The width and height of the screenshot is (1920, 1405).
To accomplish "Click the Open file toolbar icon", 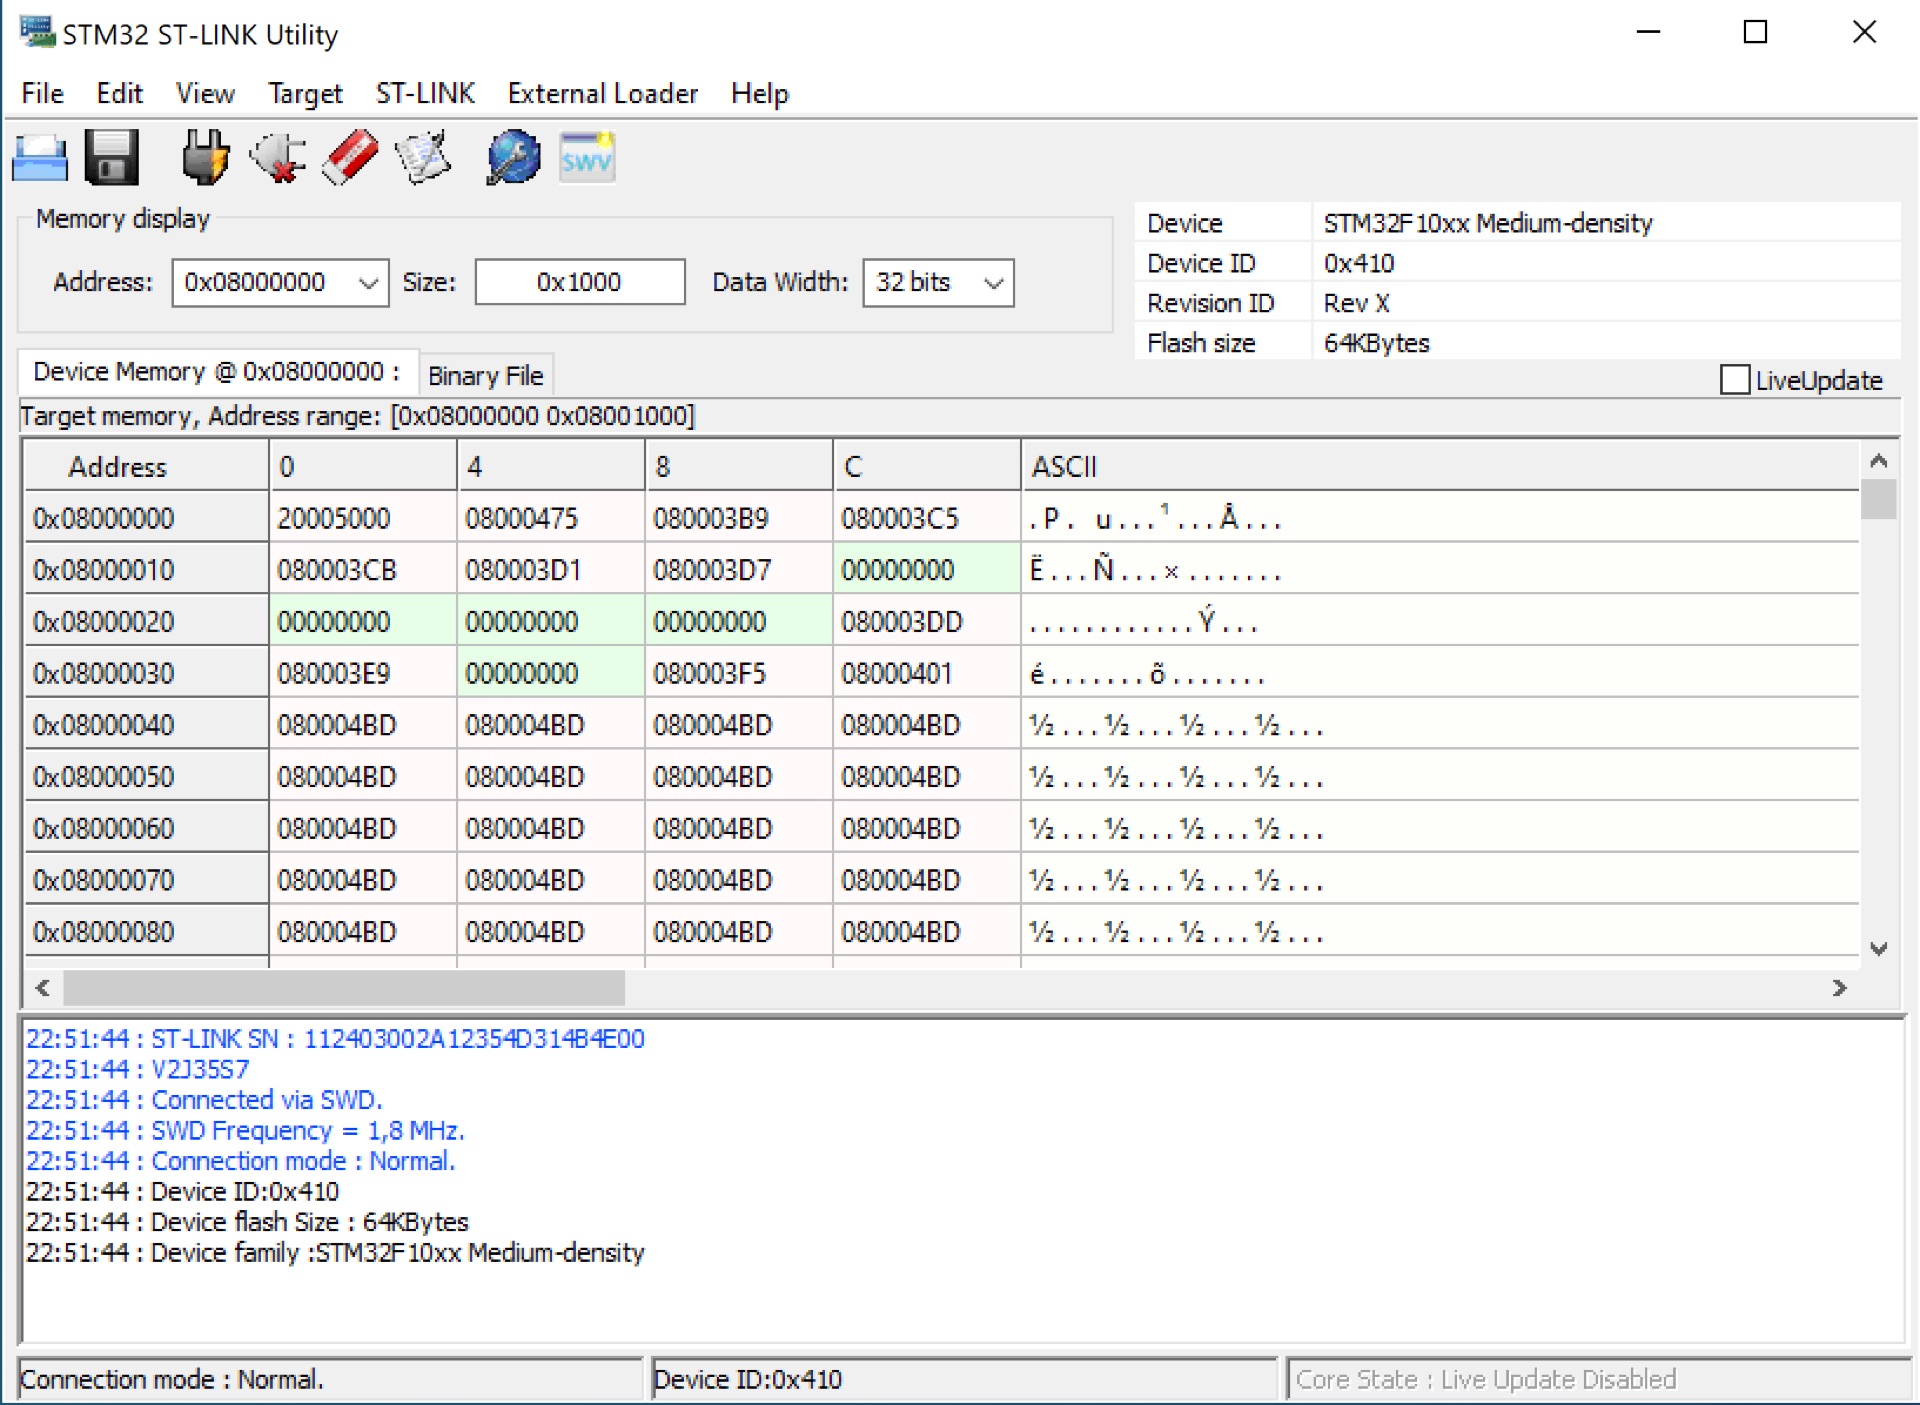I will coord(40,158).
